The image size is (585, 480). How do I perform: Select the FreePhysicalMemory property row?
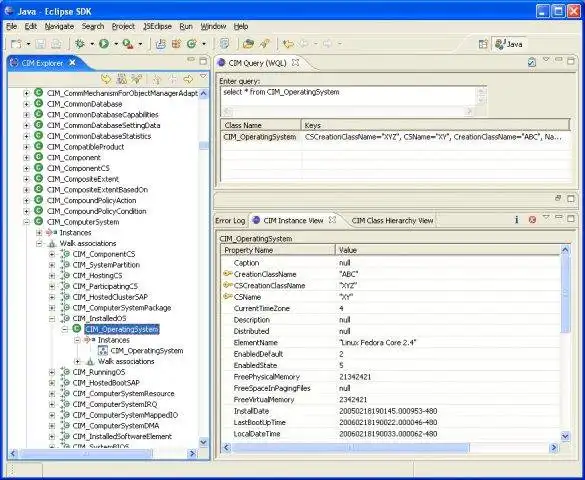[391, 377]
